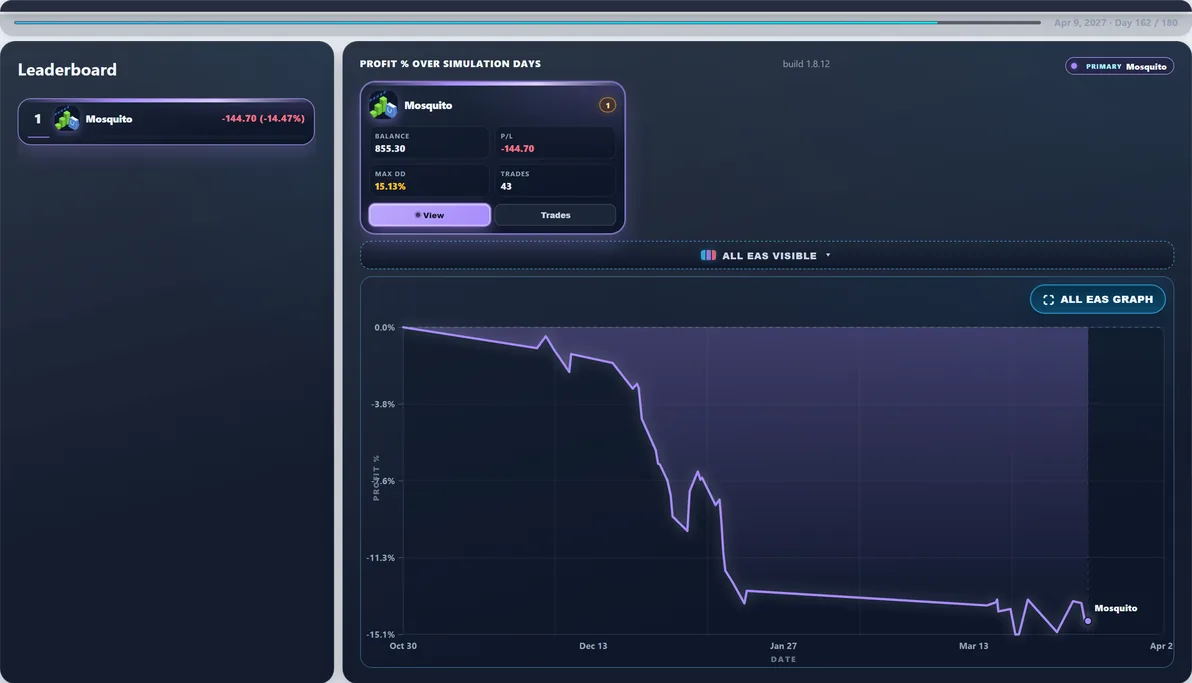Click the Jan 27 date axis label
1192x683 pixels.
click(x=783, y=646)
